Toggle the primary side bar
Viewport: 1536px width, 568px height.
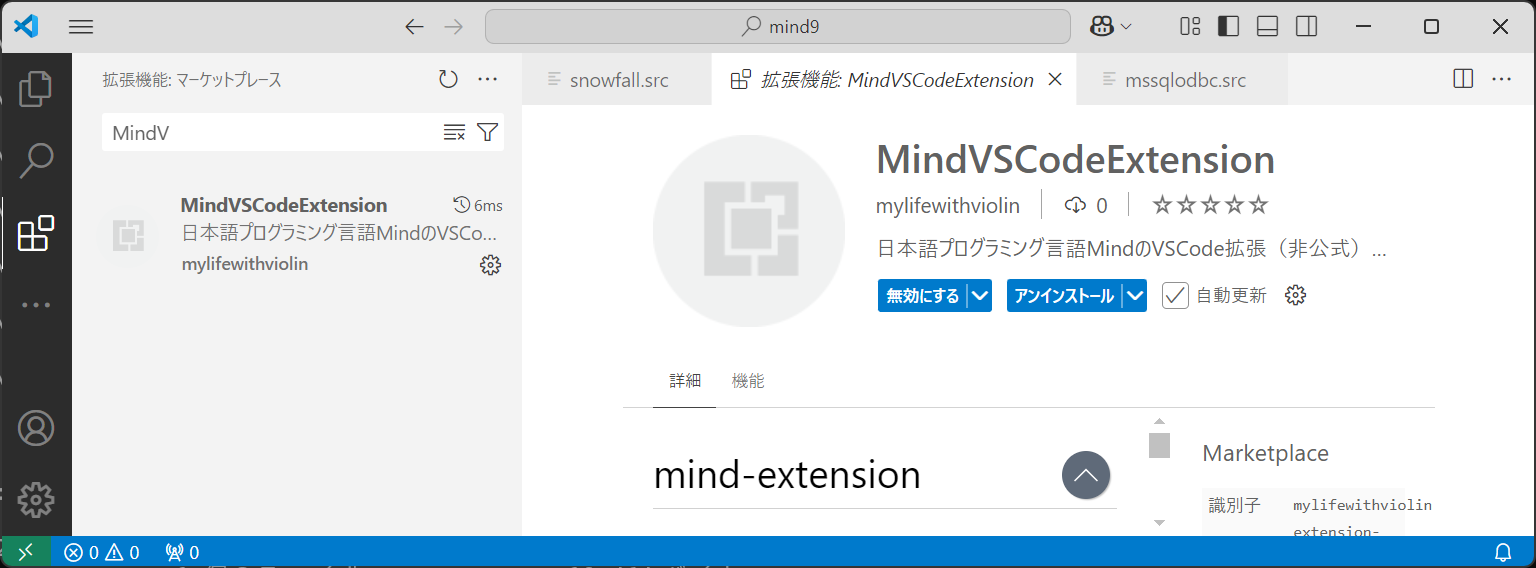[x=1229, y=27]
